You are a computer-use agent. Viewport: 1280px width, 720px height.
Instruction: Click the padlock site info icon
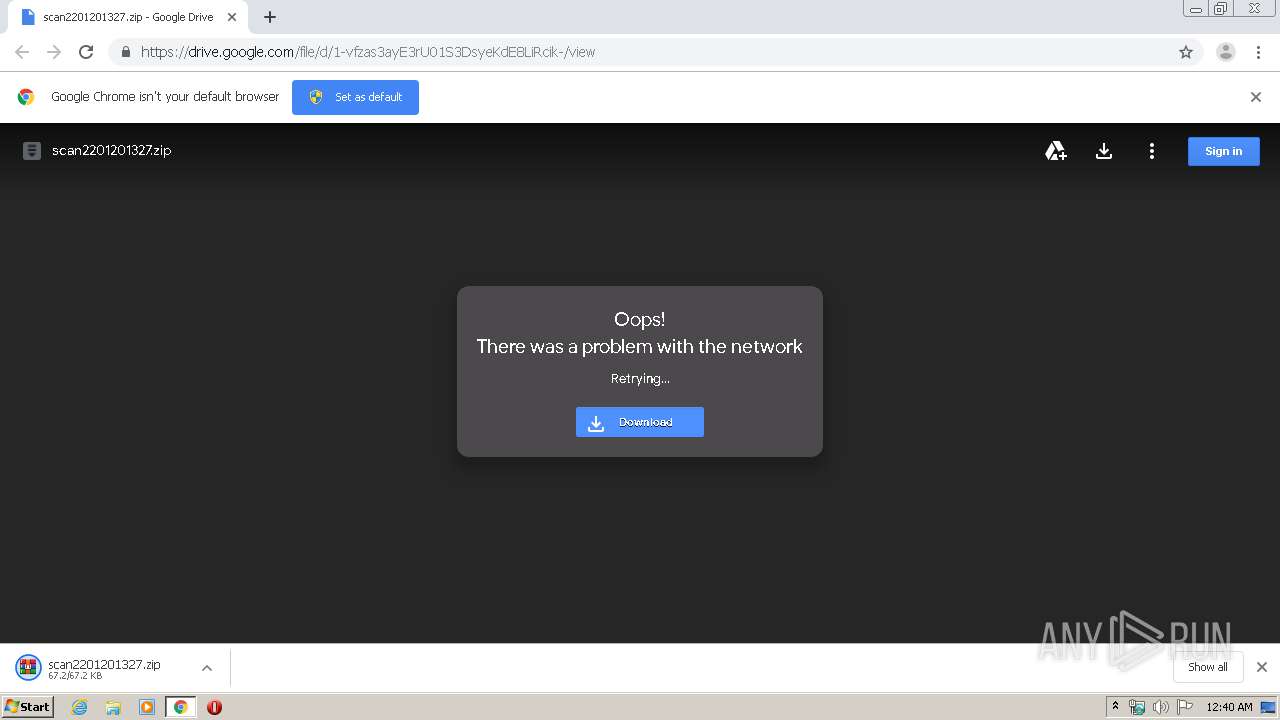125,52
